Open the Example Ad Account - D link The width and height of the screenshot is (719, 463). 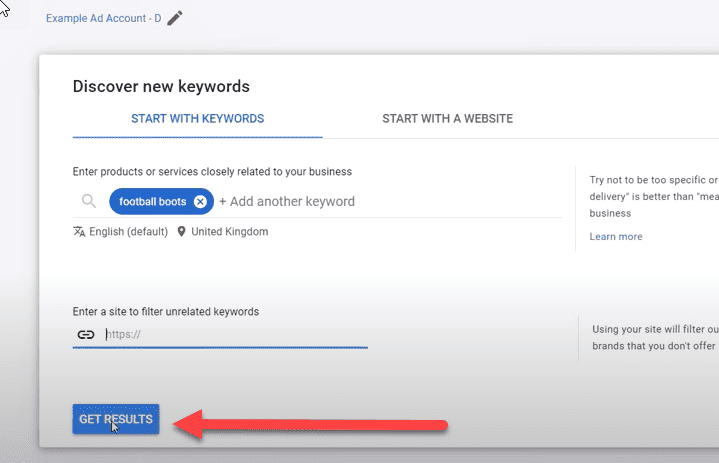click(x=103, y=18)
